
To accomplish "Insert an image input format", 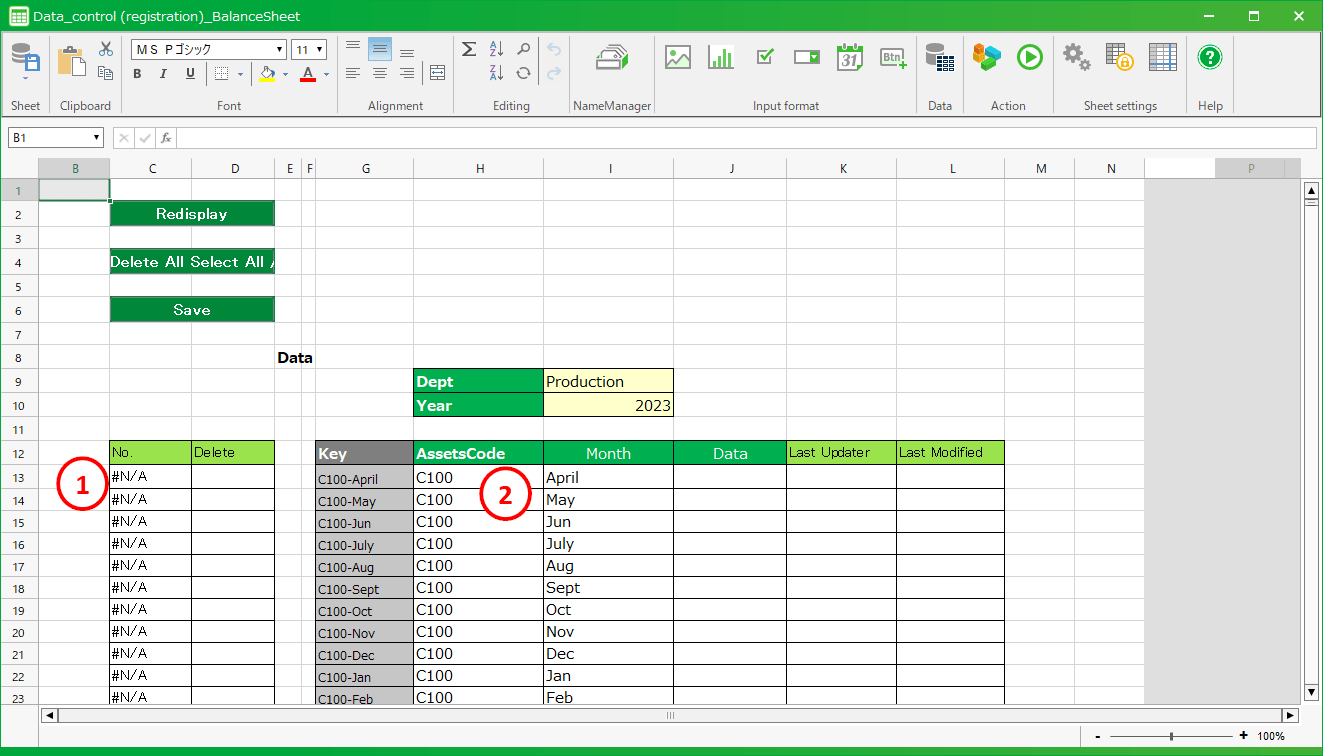I will 678,58.
